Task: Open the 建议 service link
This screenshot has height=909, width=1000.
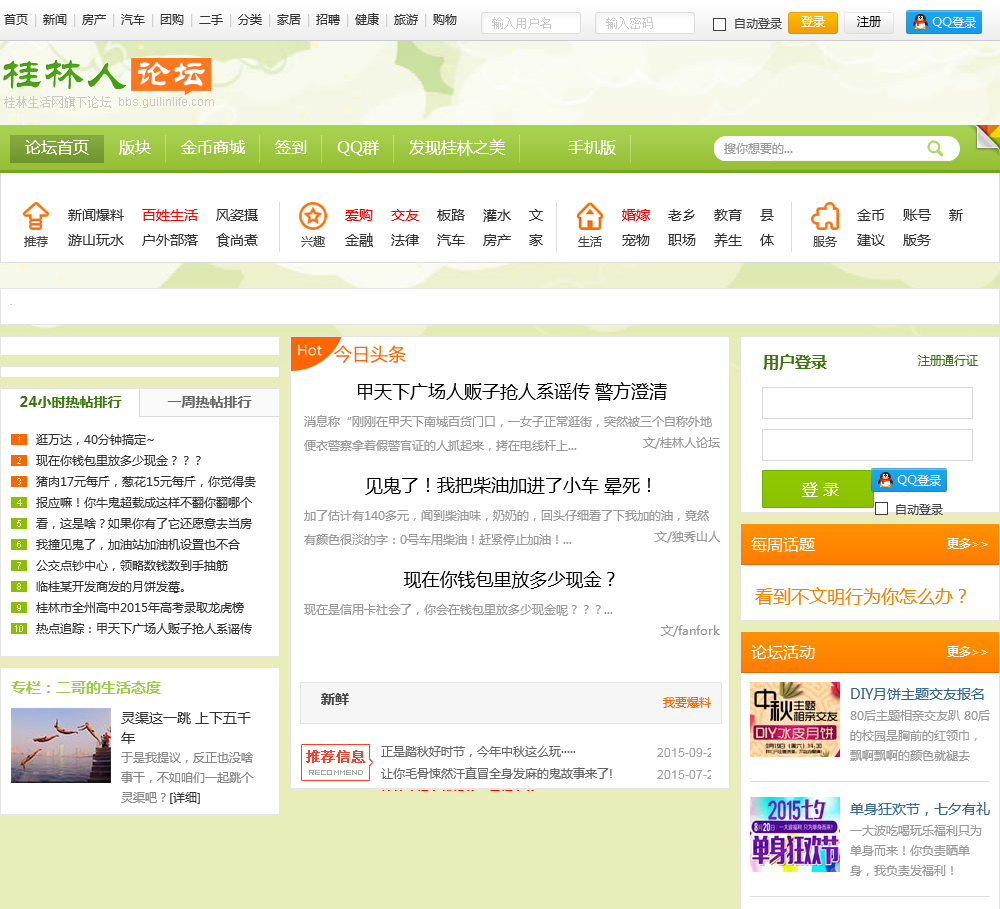Action: coord(870,240)
